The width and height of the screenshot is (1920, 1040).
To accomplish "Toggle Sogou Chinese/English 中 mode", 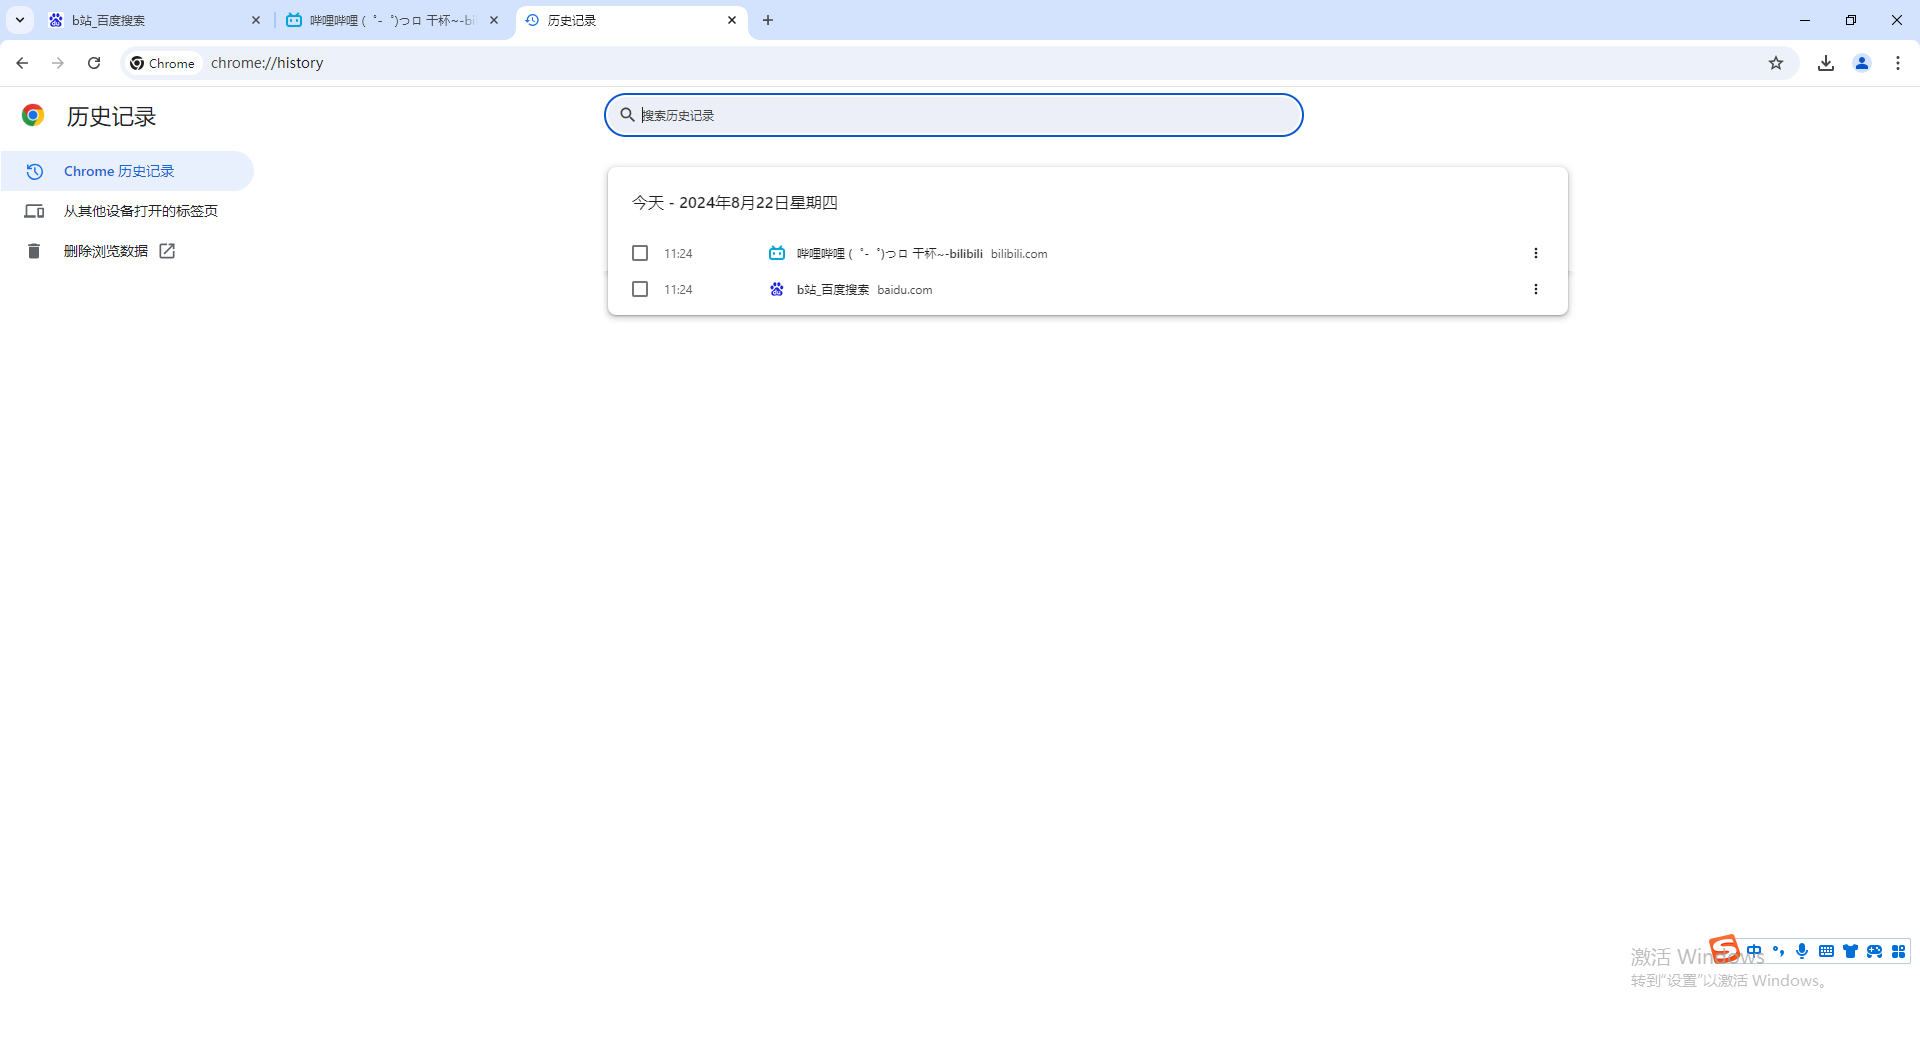I will 1755,951.
